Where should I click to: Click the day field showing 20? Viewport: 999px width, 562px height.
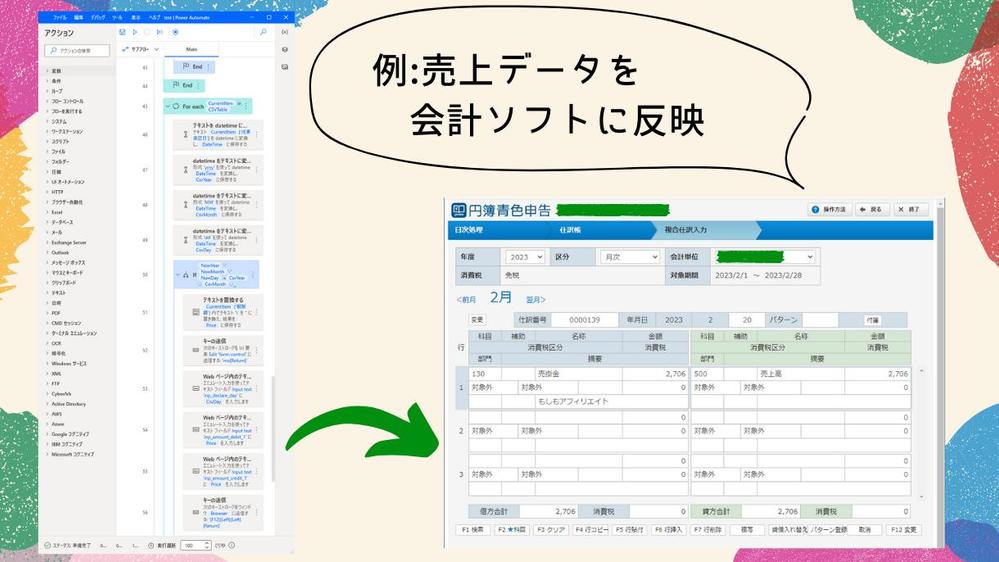[x=747, y=320]
